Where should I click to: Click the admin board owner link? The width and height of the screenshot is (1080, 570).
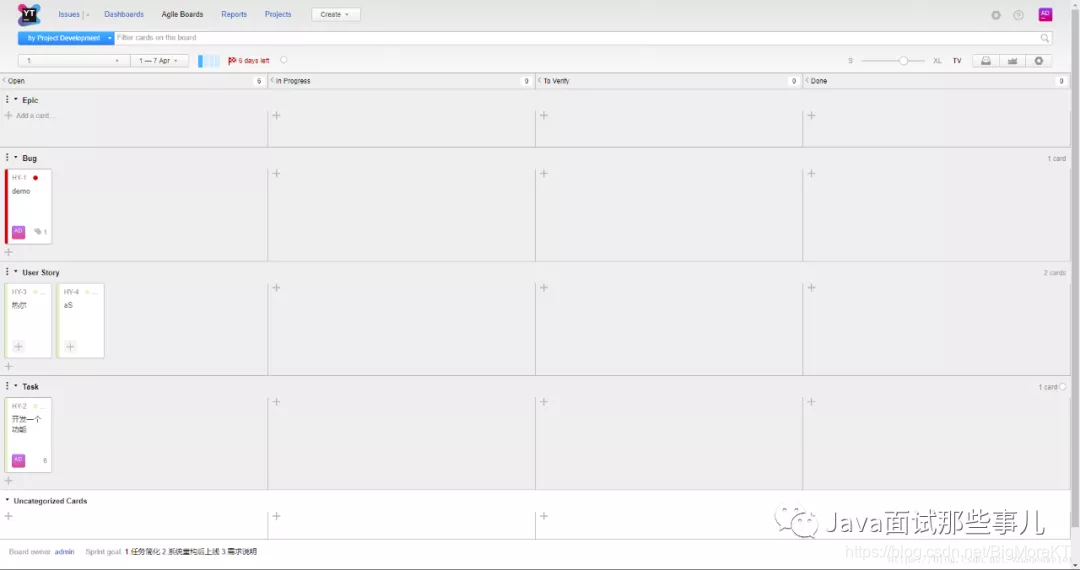click(65, 551)
